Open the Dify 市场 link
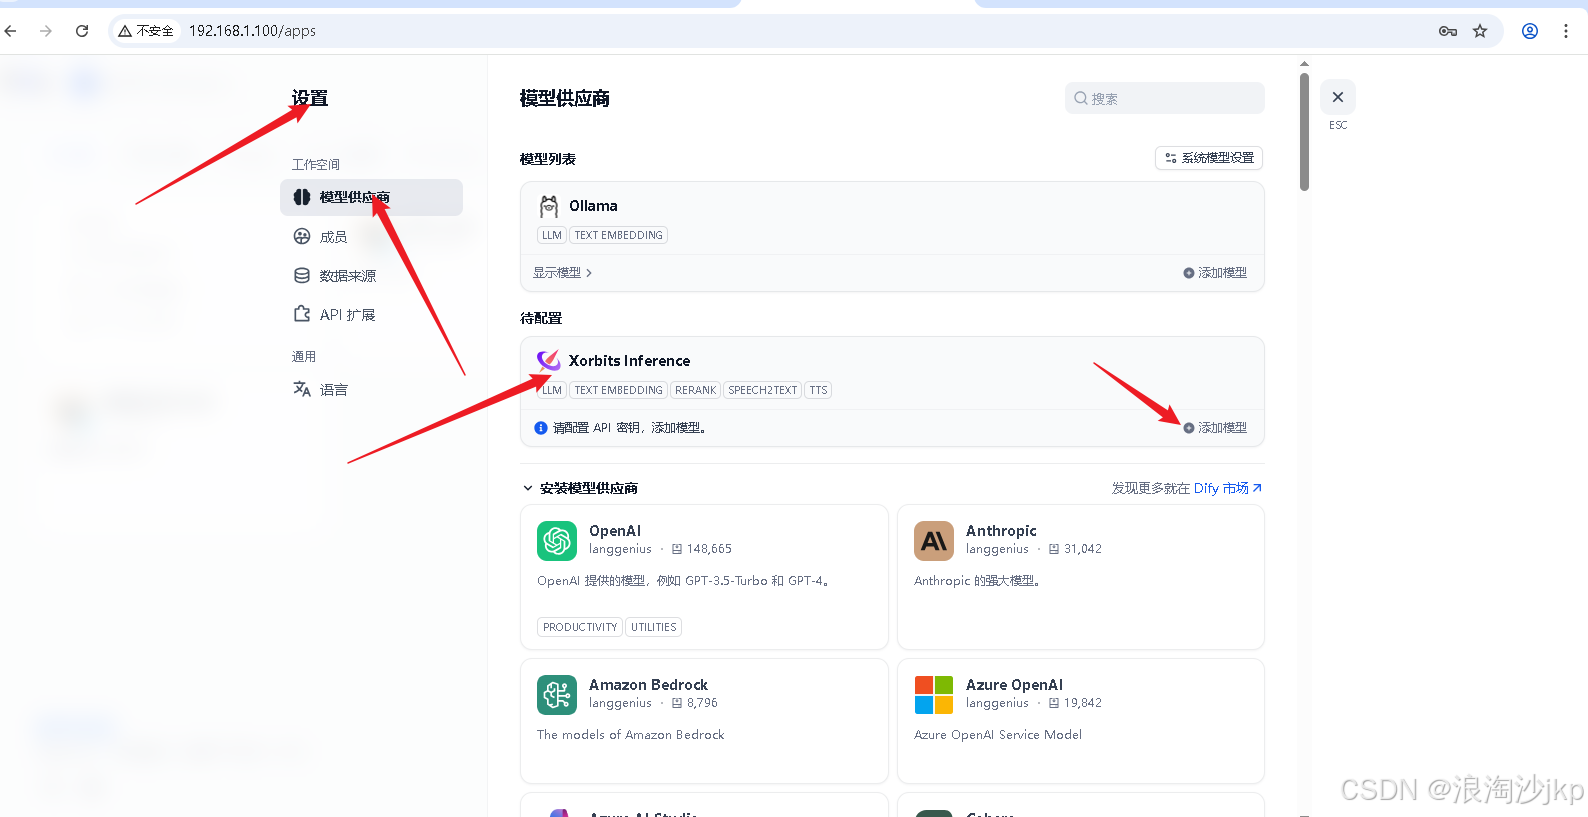1588x817 pixels. [x=1227, y=488]
